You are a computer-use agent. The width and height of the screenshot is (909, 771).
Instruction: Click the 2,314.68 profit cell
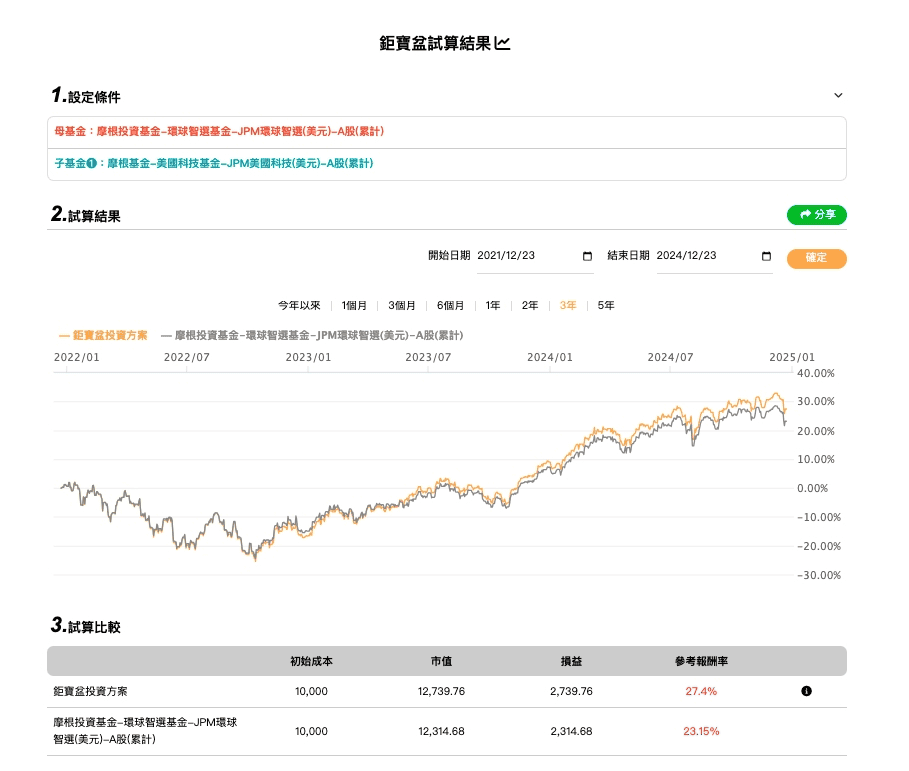click(571, 732)
